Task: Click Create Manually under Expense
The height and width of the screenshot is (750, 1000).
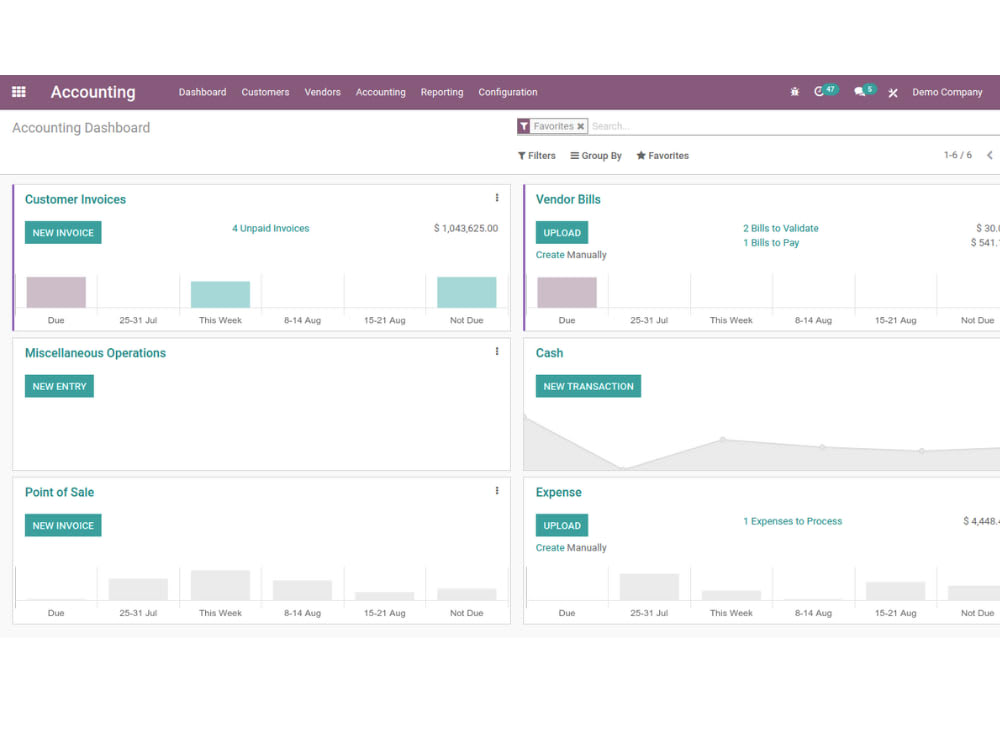Action: [571, 548]
